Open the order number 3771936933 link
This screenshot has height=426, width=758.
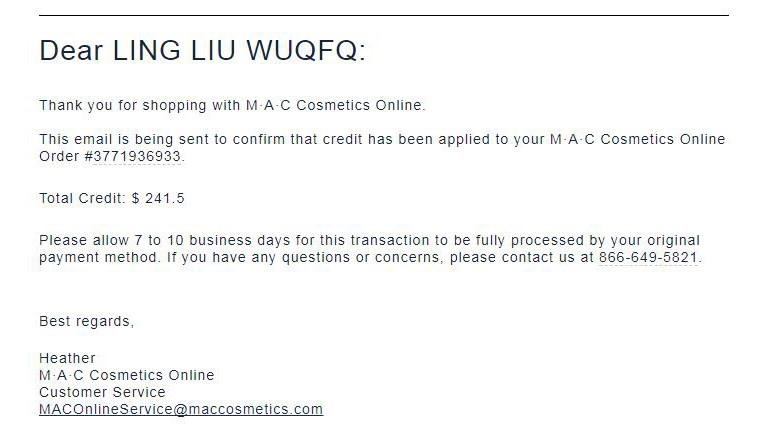click(137, 156)
